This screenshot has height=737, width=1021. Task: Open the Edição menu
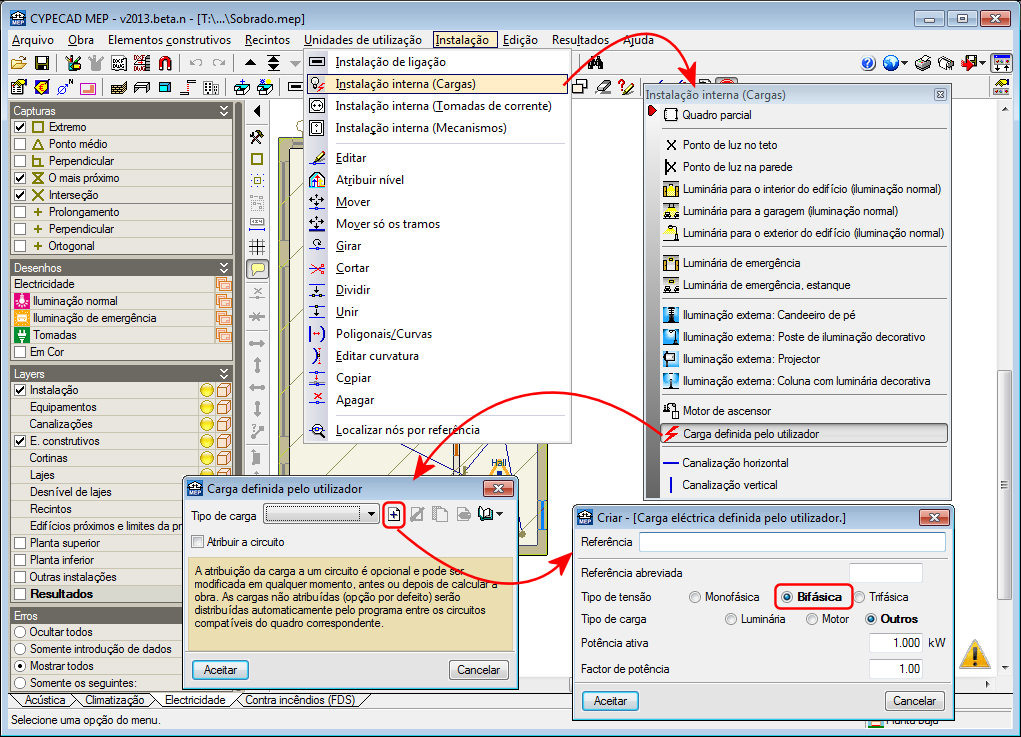pyautogui.click(x=520, y=40)
